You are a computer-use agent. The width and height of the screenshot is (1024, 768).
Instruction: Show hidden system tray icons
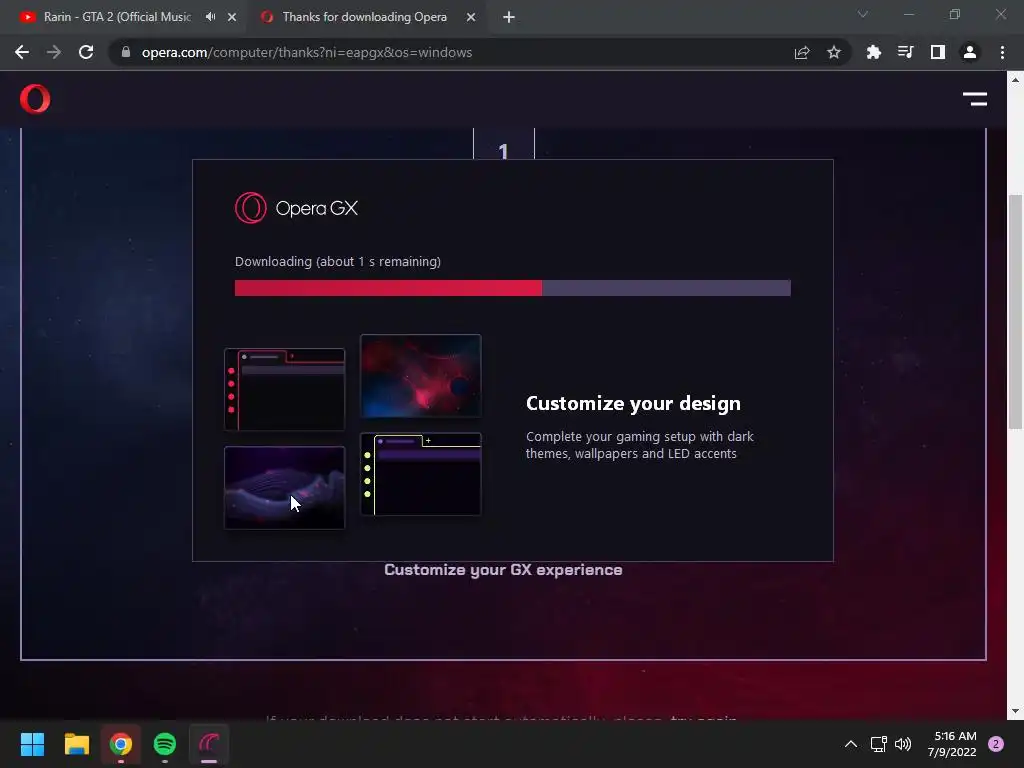pos(850,744)
